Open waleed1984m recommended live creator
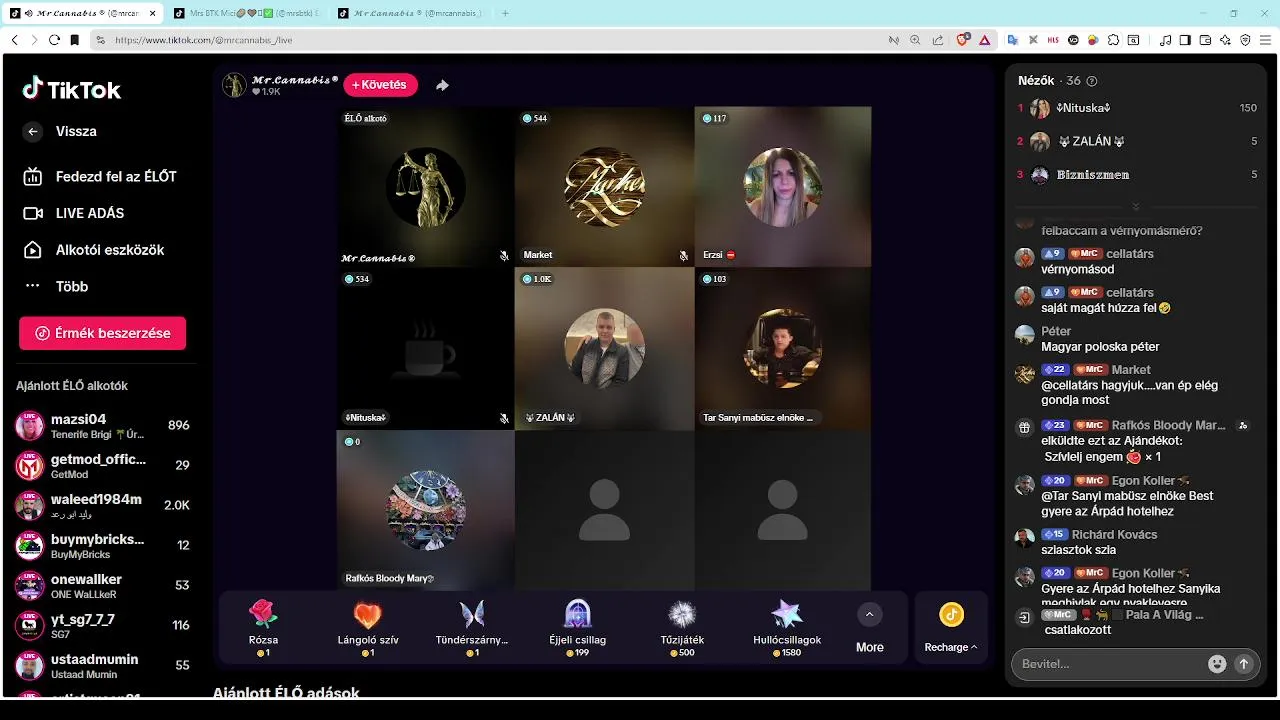The width and height of the screenshot is (1280, 720). tap(102, 505)
